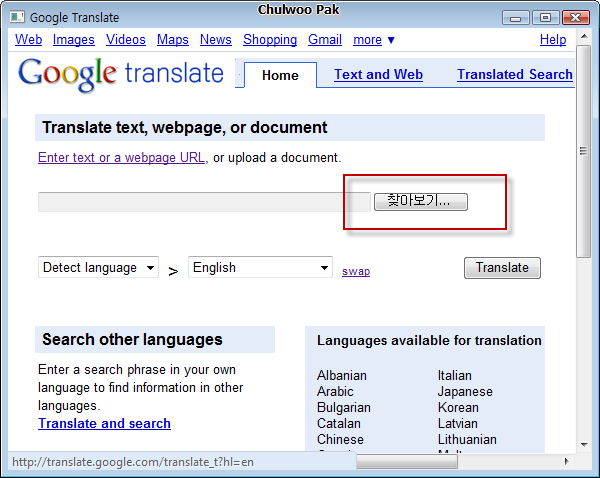The image size is (600, 478).
Task: Open the Detect language dropdown
Action: [x=98, y=267]
